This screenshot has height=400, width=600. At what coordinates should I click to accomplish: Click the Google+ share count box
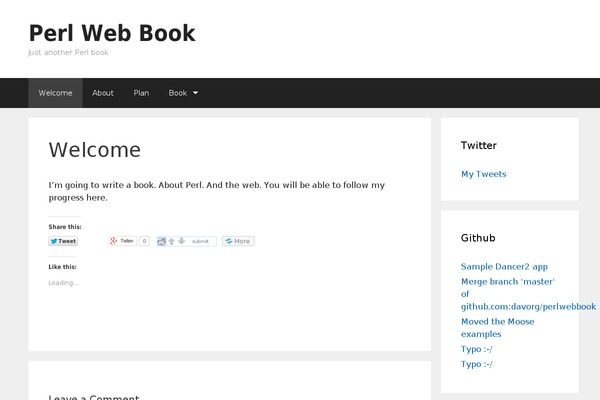(x=145, y=241)
